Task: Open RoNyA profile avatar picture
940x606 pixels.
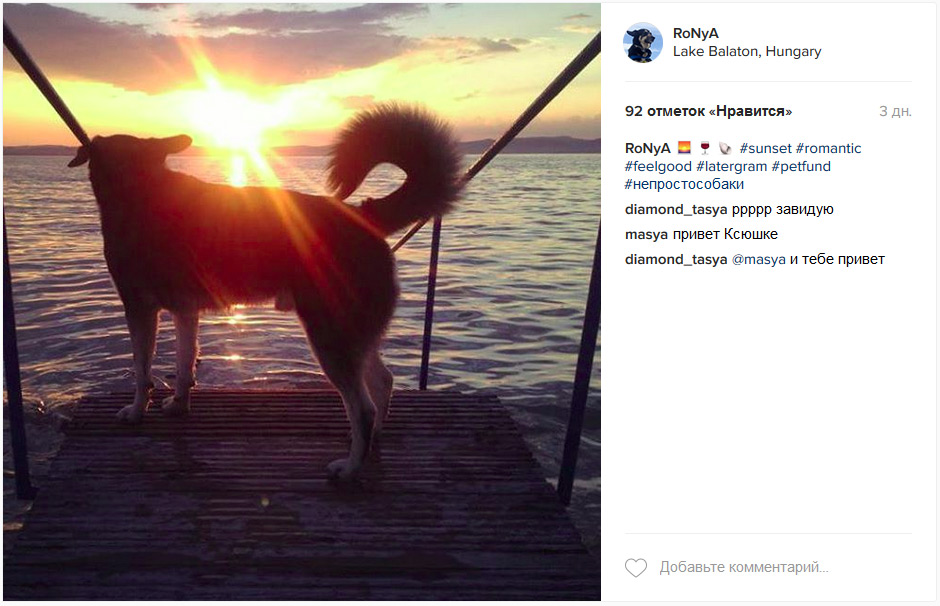Action: click(643, 43)
